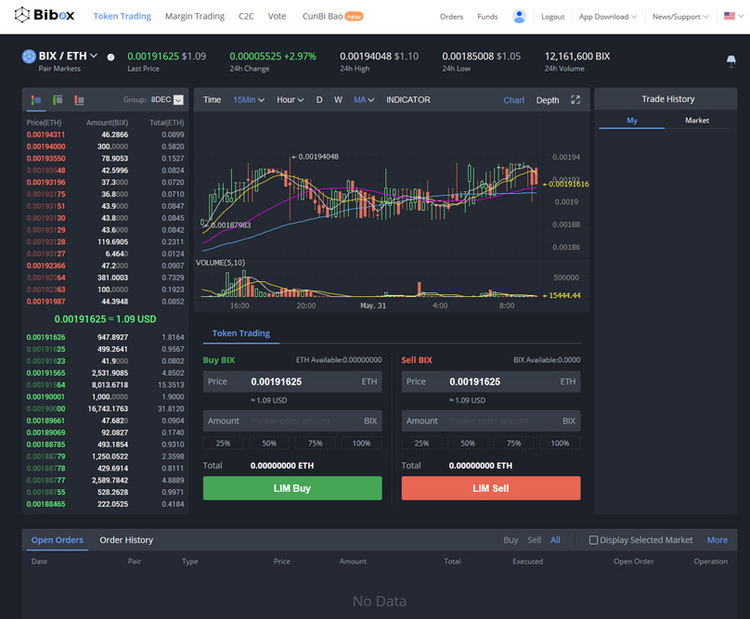Click the Sell BIX amount input field
The width and height of the screenshot is (750, 619).
[491, 421]
